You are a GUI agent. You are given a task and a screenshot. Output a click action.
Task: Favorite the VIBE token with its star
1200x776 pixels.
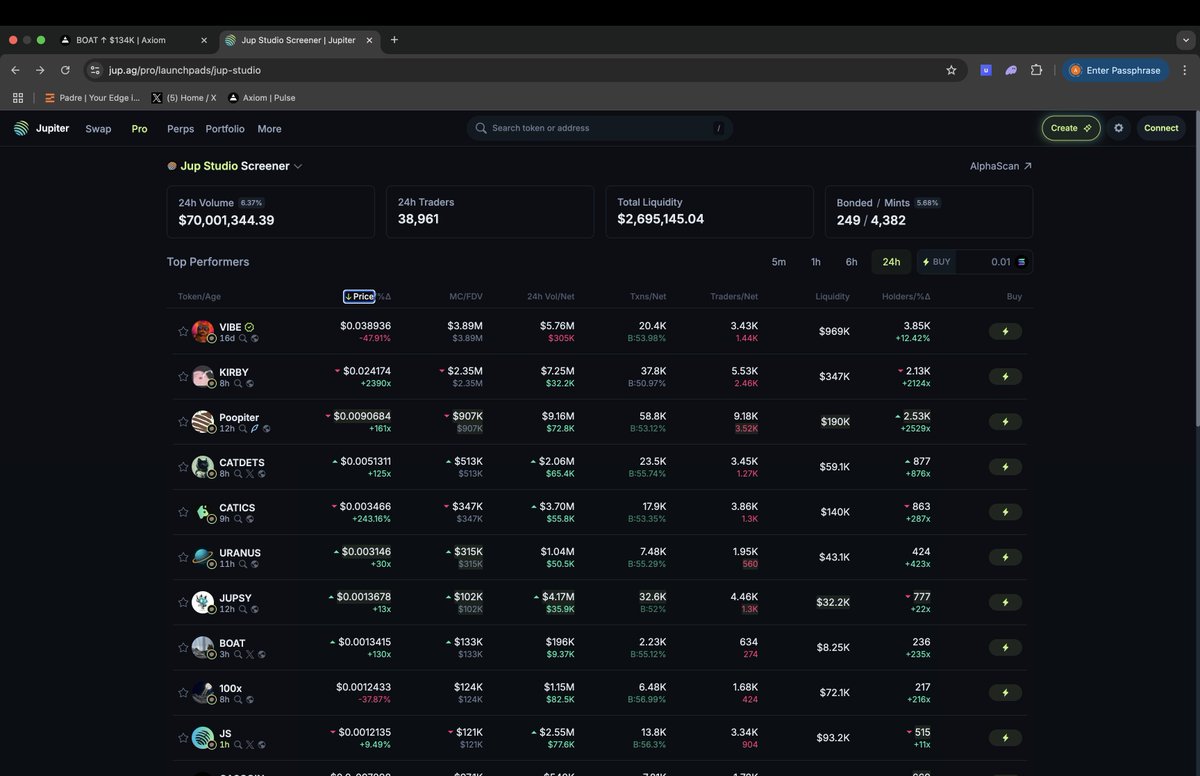pos(183,331)
